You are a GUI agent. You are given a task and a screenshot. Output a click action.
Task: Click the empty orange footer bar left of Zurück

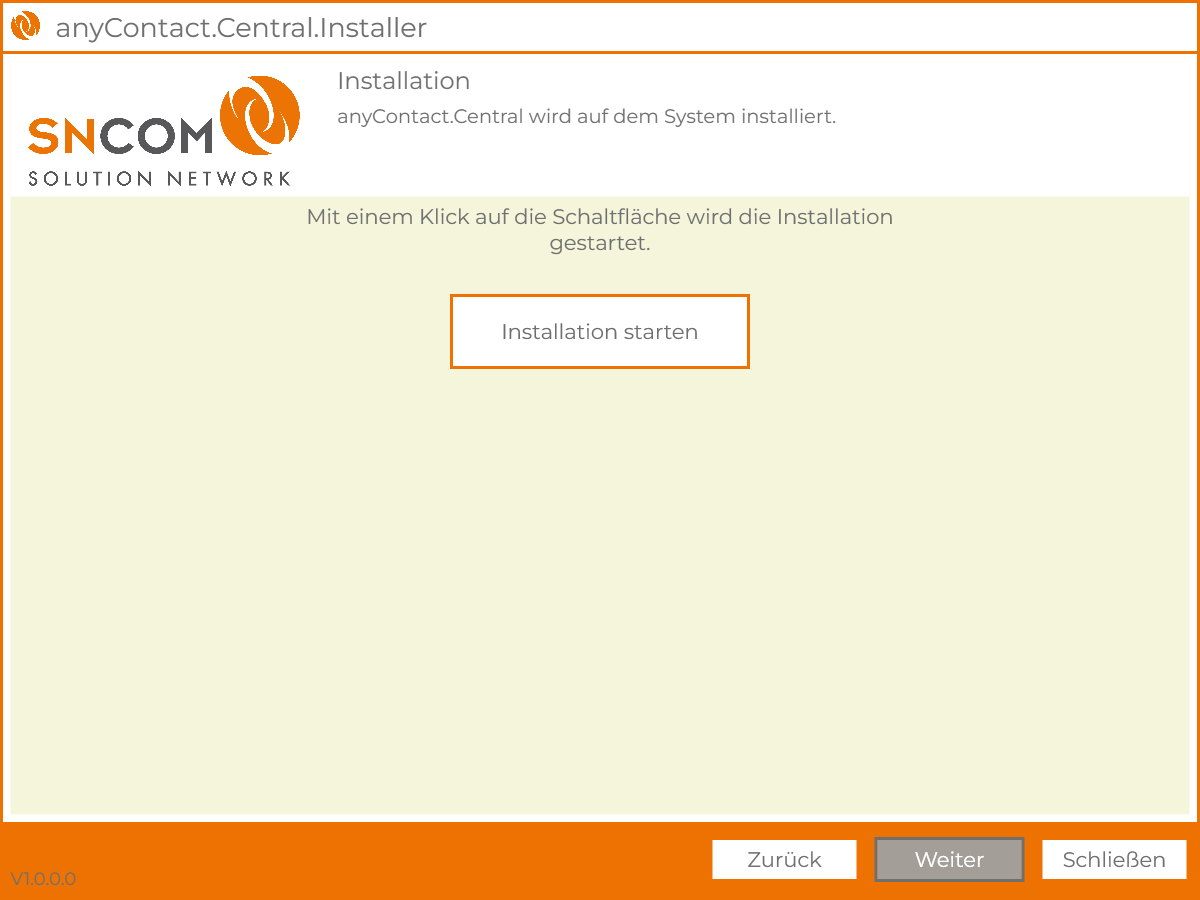(x=380, y=860)
